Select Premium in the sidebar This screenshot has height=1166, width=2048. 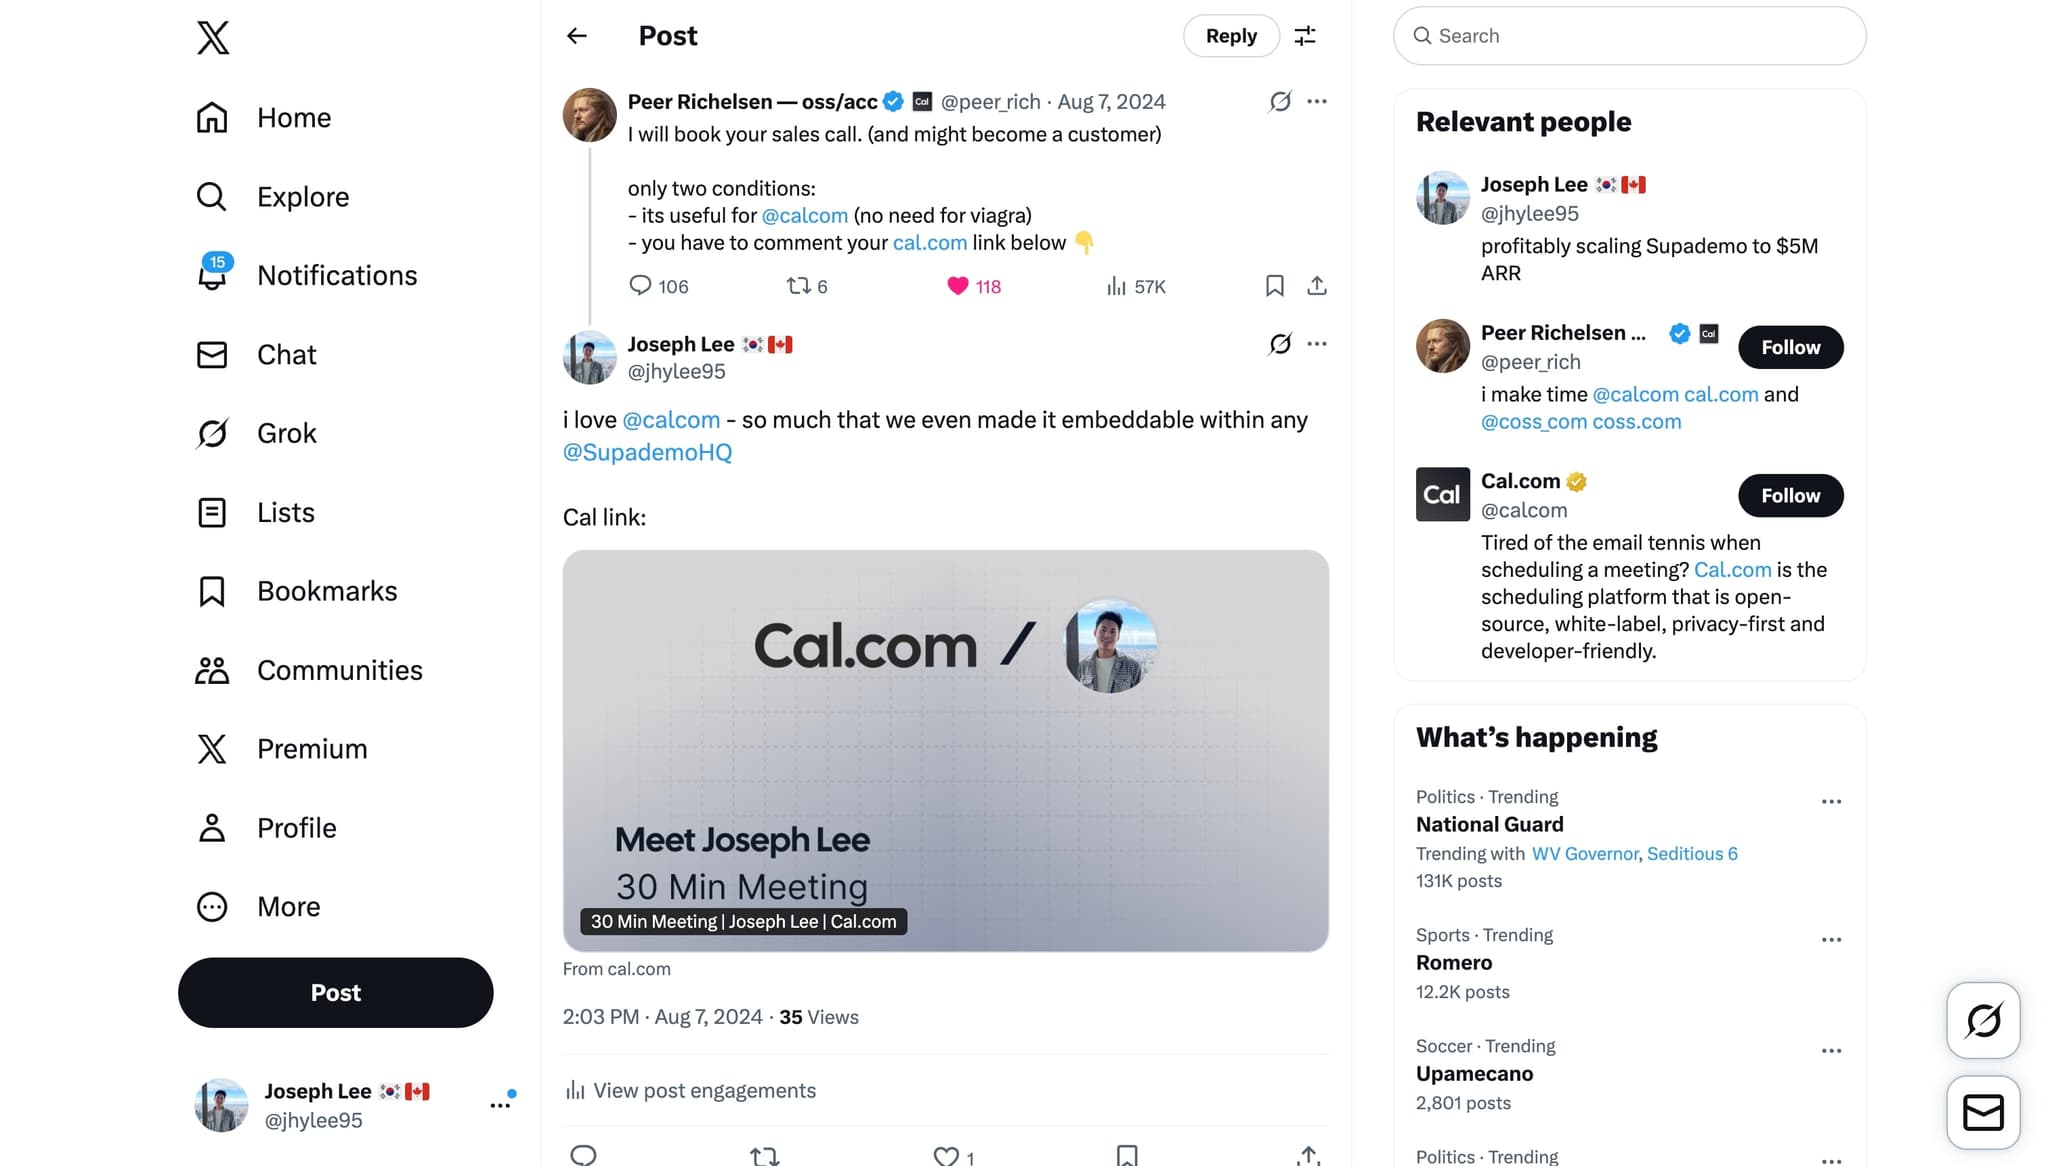pyautogui.click(x=311, y=749)
